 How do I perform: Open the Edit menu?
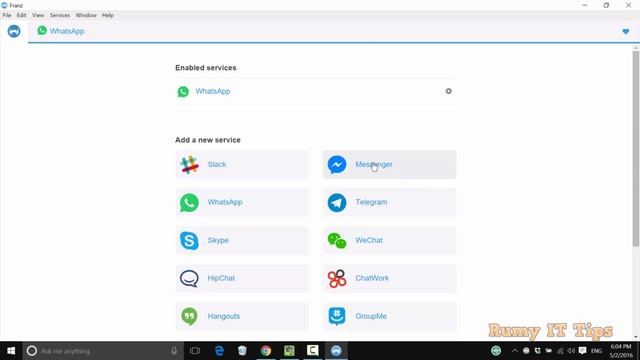coord(21,15)
